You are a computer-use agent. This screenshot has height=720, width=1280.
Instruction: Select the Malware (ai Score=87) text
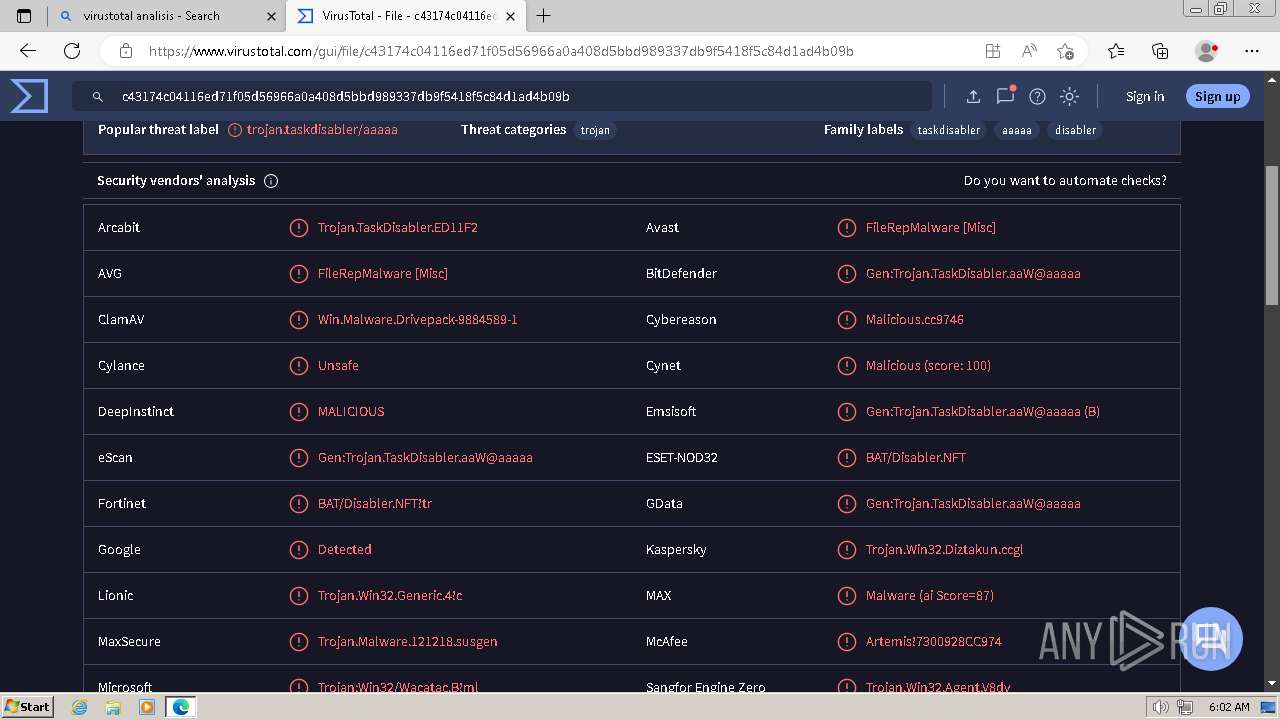[930, 596]
